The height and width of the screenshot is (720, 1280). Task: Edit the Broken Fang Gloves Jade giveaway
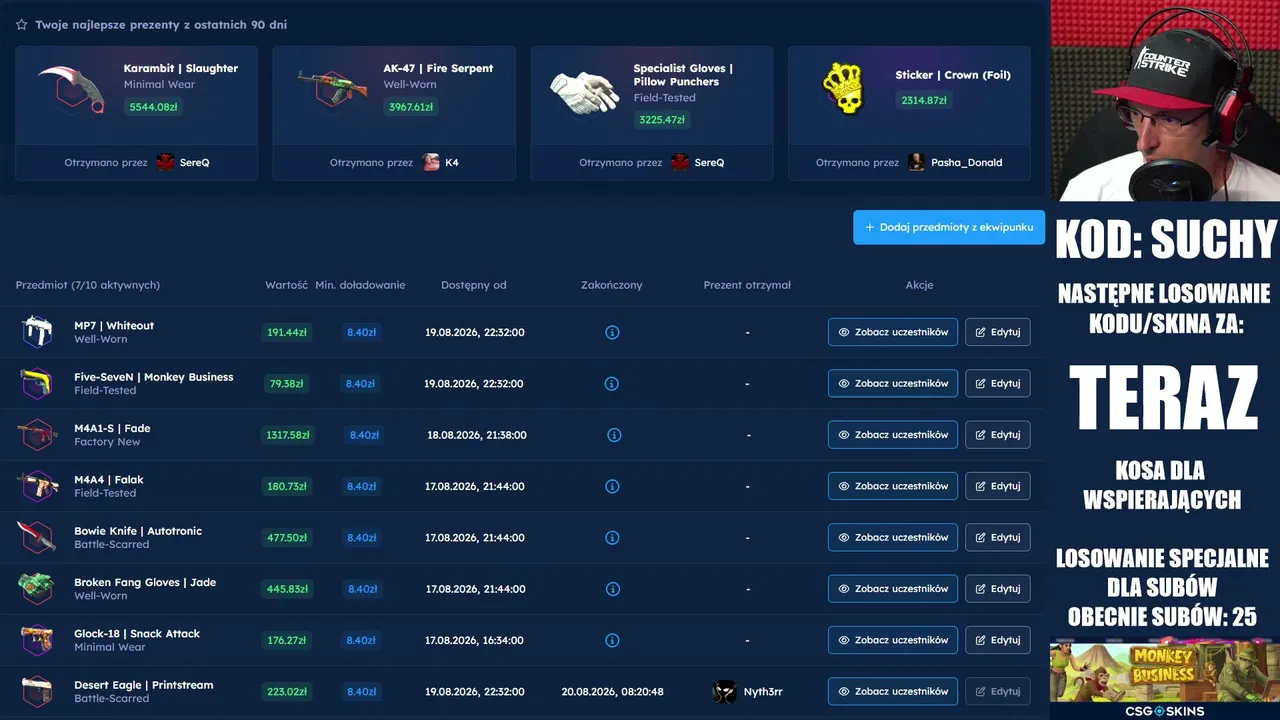(997, 589)
